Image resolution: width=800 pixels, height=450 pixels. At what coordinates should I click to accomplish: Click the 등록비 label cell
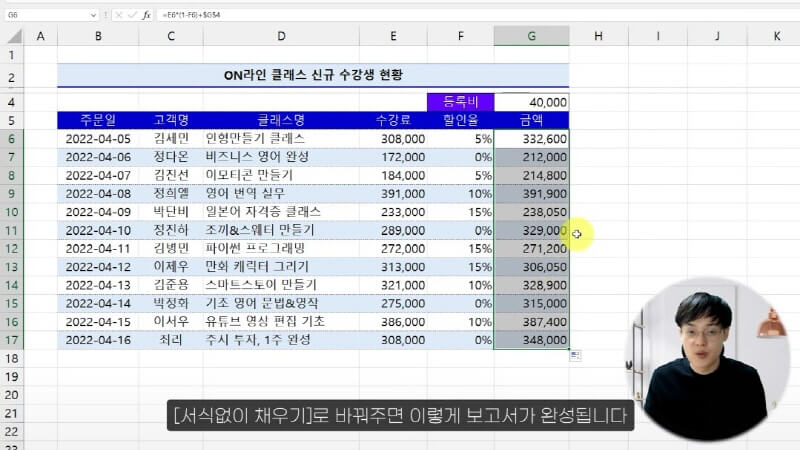(461, 102)
